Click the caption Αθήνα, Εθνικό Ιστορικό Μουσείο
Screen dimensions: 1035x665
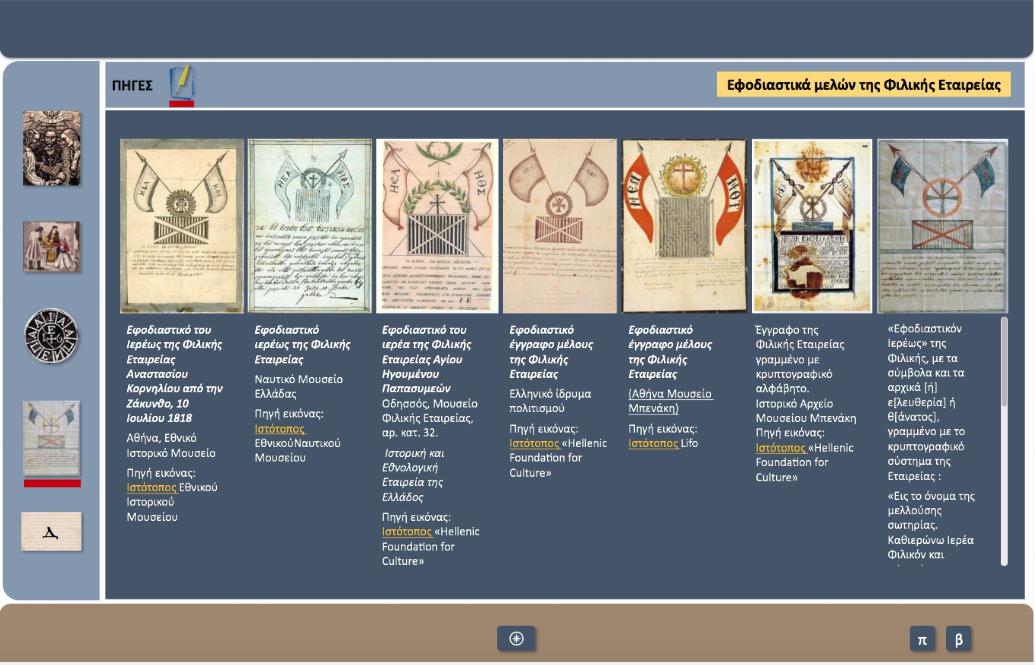[x=171, y=445]
